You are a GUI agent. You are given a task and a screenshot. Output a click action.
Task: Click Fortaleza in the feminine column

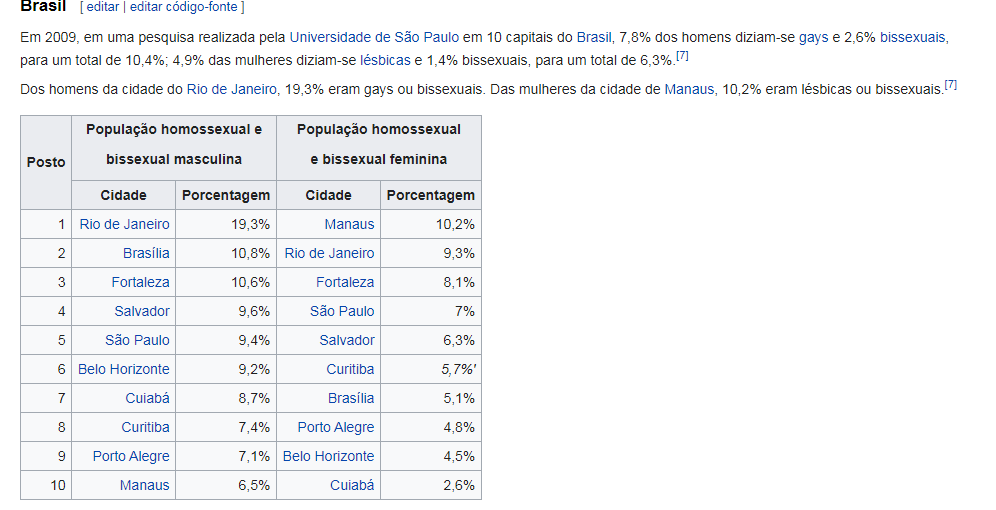(x=345, y=282)
